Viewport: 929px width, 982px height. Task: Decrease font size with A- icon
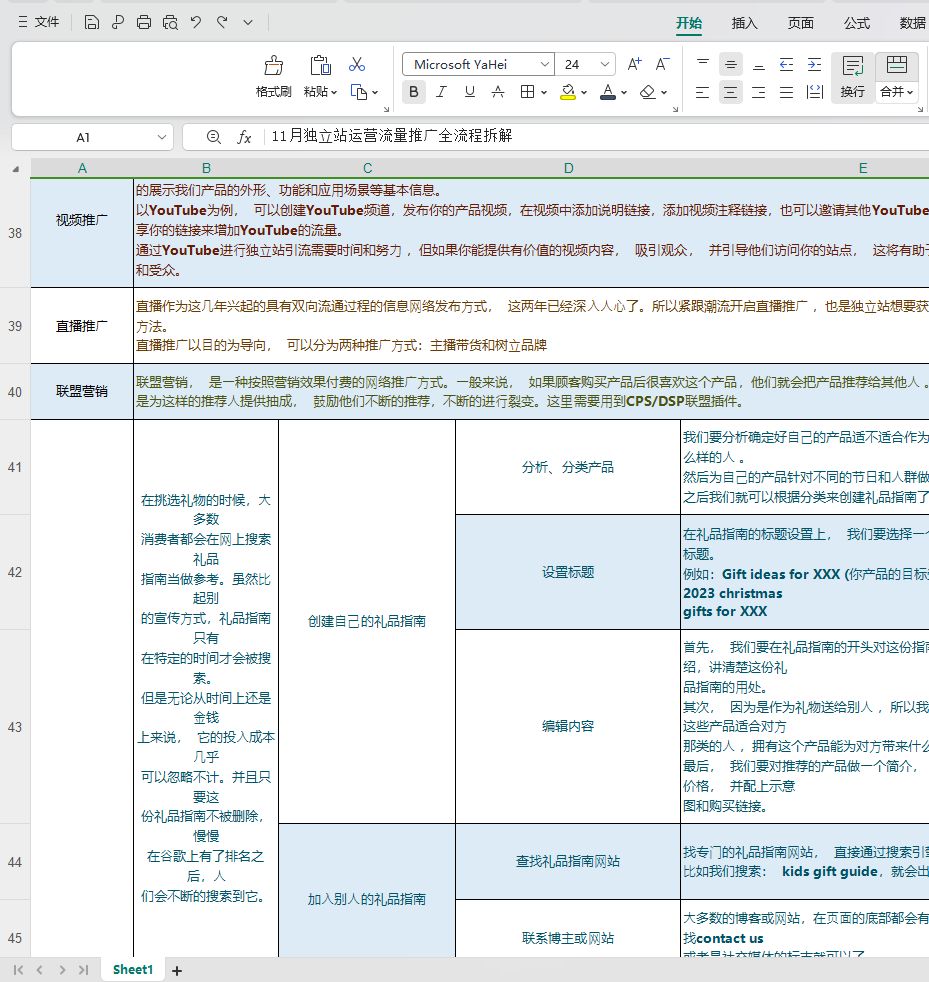pos(662,64)
